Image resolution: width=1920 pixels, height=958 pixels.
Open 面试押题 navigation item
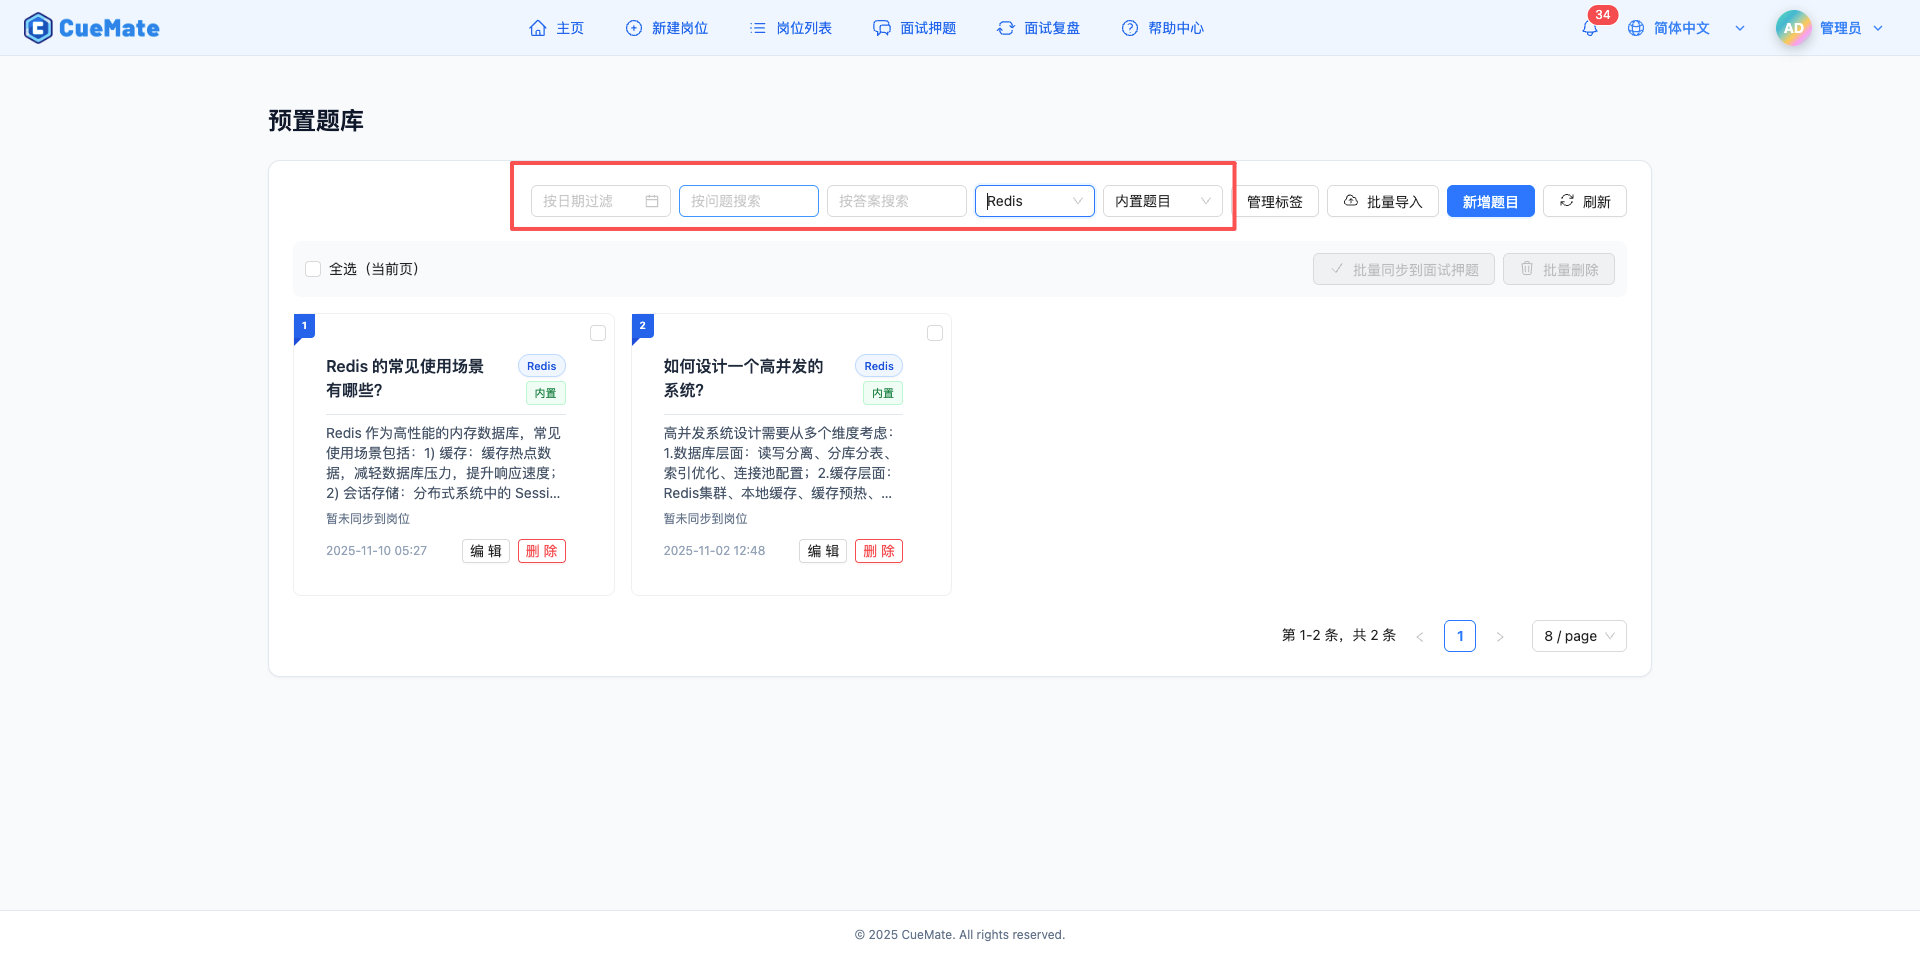(x=915, y=28)
